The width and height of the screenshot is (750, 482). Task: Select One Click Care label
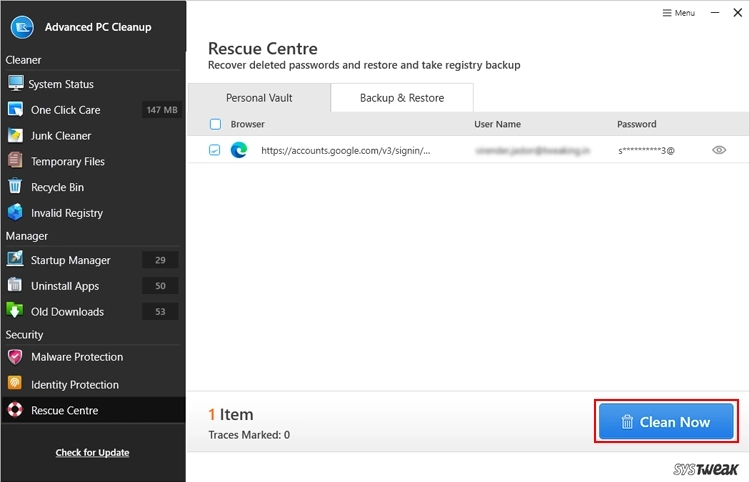[66, 110]
